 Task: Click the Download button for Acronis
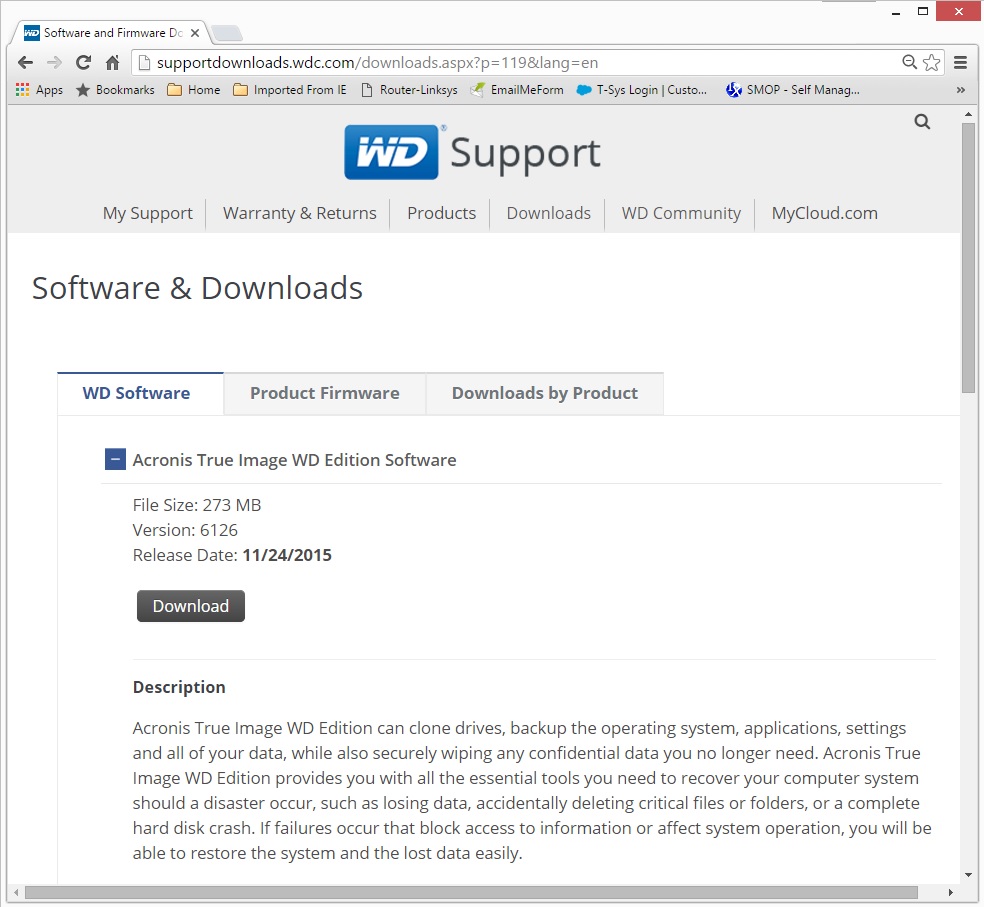[x=191, y=606]
